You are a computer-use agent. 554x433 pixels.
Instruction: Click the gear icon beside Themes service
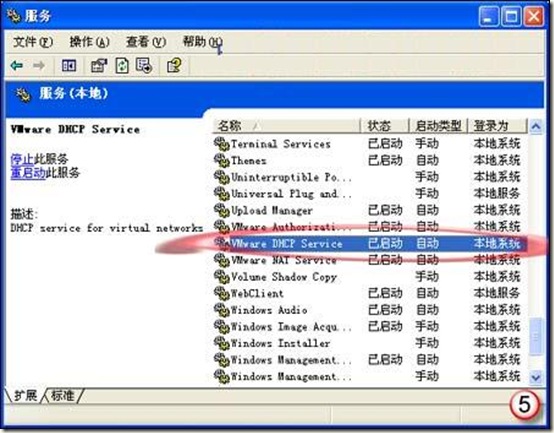click(x=222, y=160)
